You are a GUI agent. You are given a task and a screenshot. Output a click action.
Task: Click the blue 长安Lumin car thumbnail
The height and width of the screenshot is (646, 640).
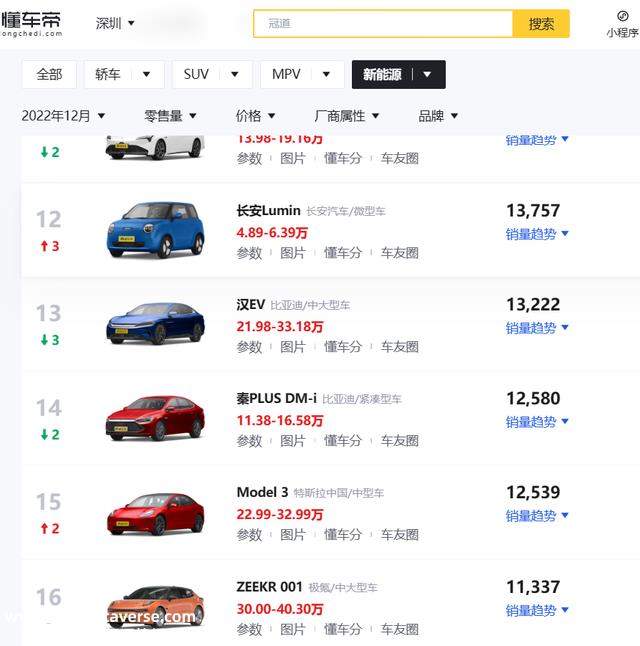[155, 229]
